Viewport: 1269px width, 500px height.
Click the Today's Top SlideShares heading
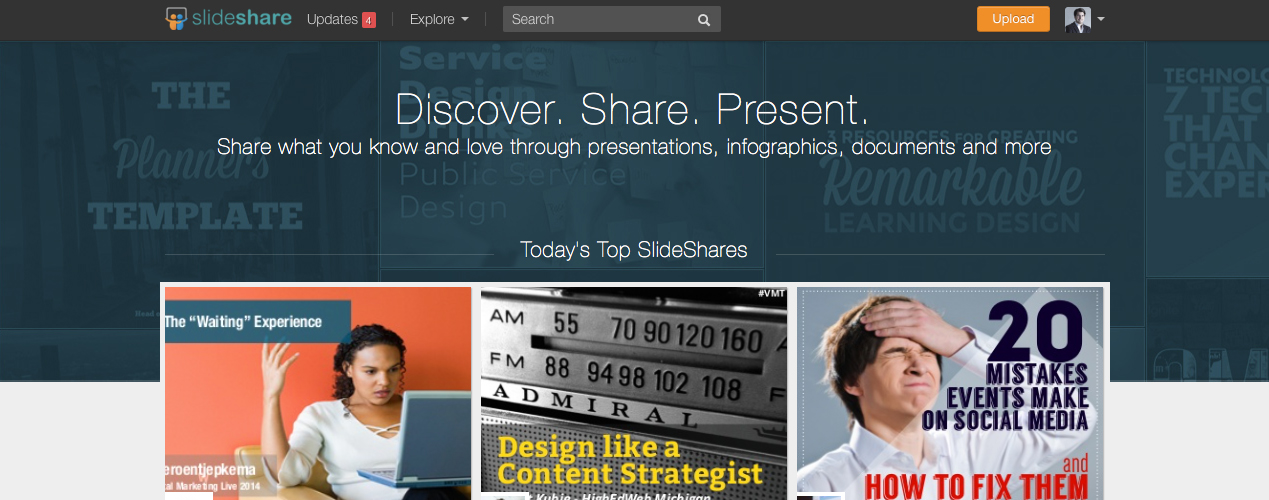pyautogui.click(x=634, y=249)
